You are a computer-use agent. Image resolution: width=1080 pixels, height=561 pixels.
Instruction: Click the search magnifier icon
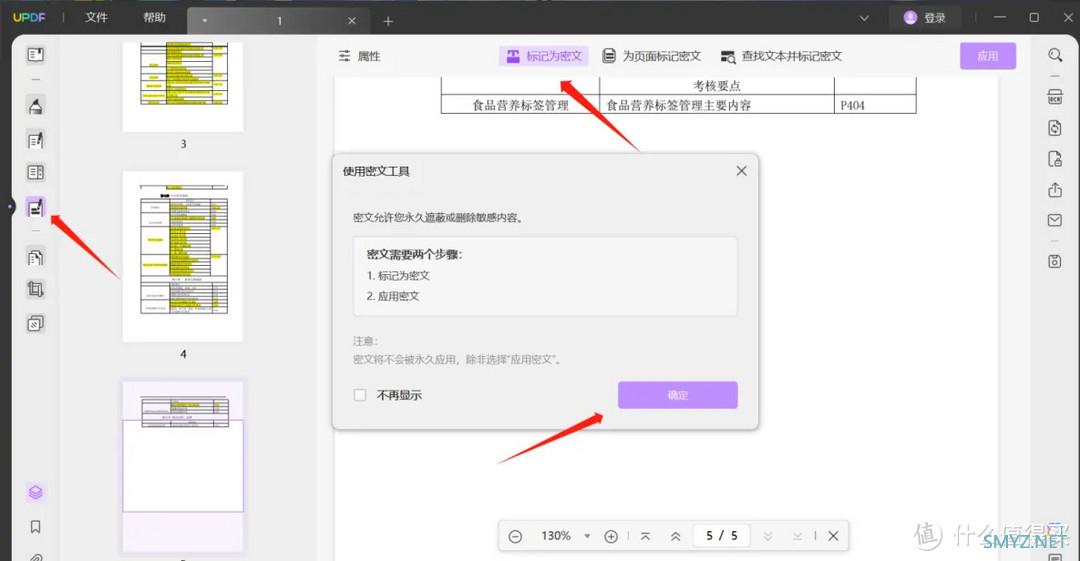[1055, 56]
